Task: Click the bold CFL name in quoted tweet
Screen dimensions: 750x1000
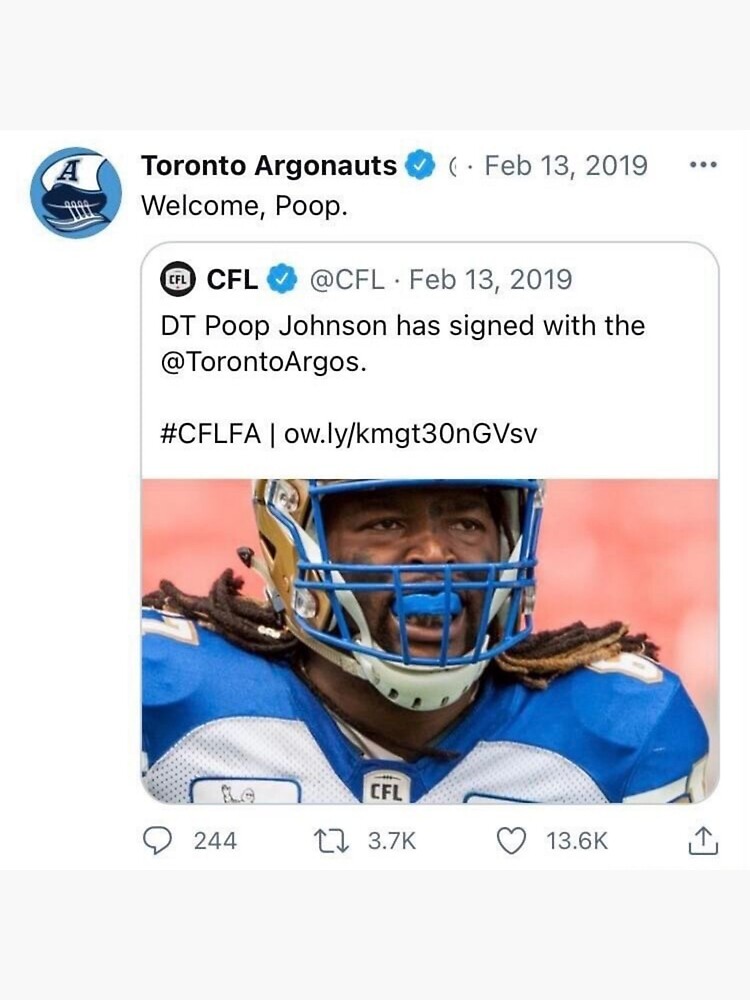Action: (x=232, y=280)
